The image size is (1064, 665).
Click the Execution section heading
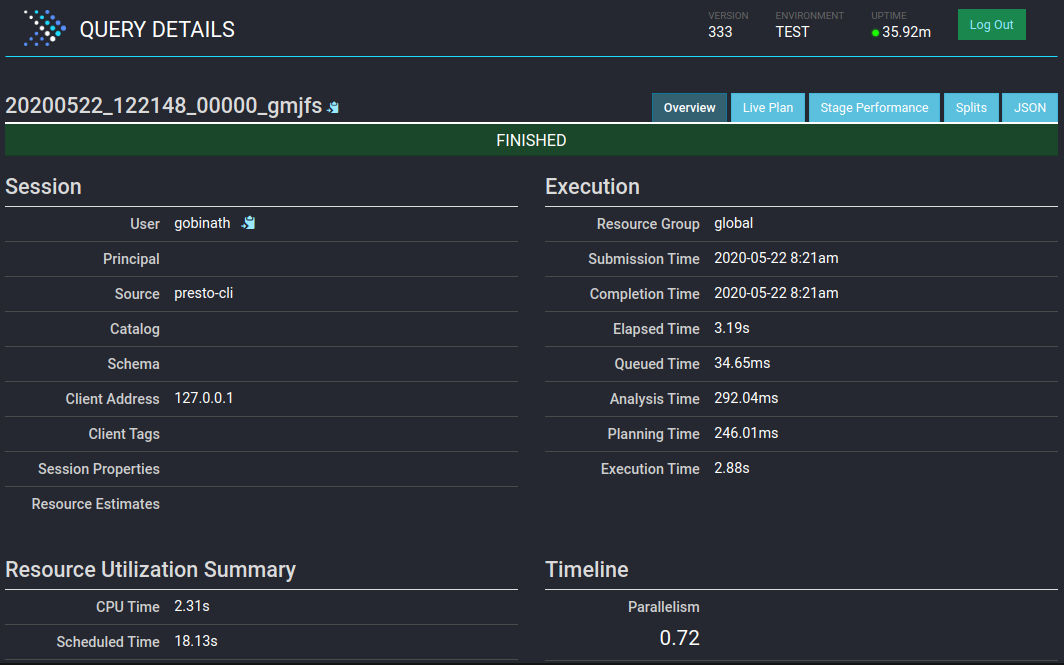pos(592,187)
